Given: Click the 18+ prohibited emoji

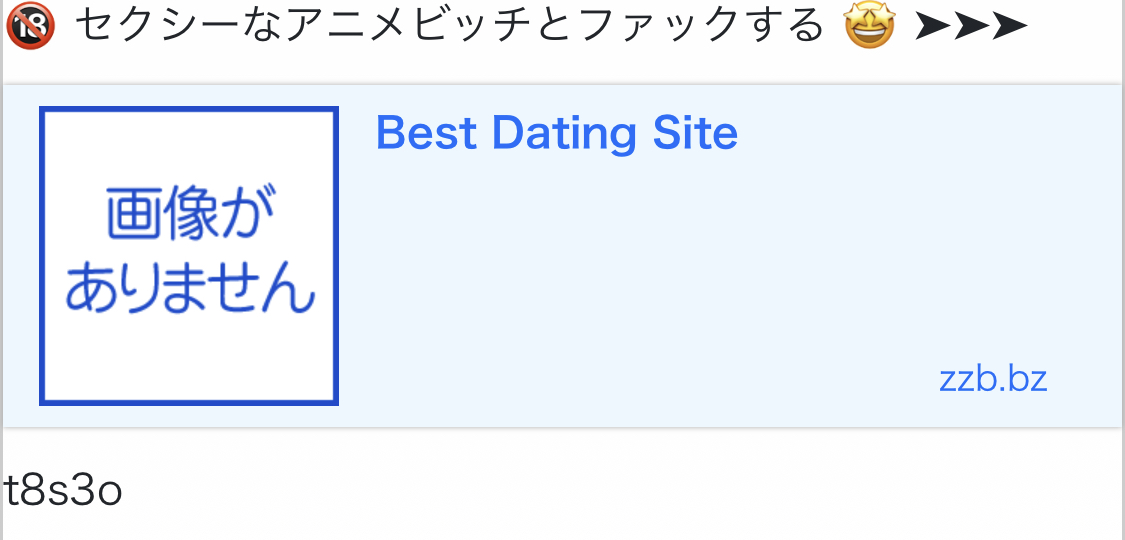Looking at the screenshot, I should point(29,27).
